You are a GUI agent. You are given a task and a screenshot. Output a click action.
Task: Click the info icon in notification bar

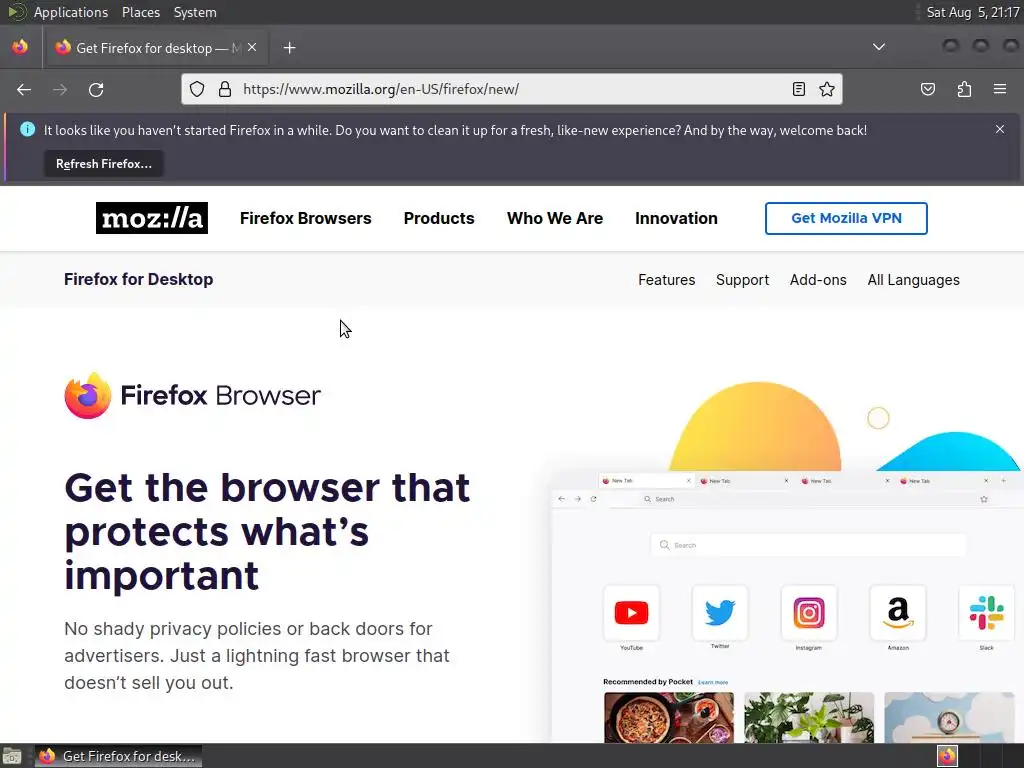[x=27, y=129]
